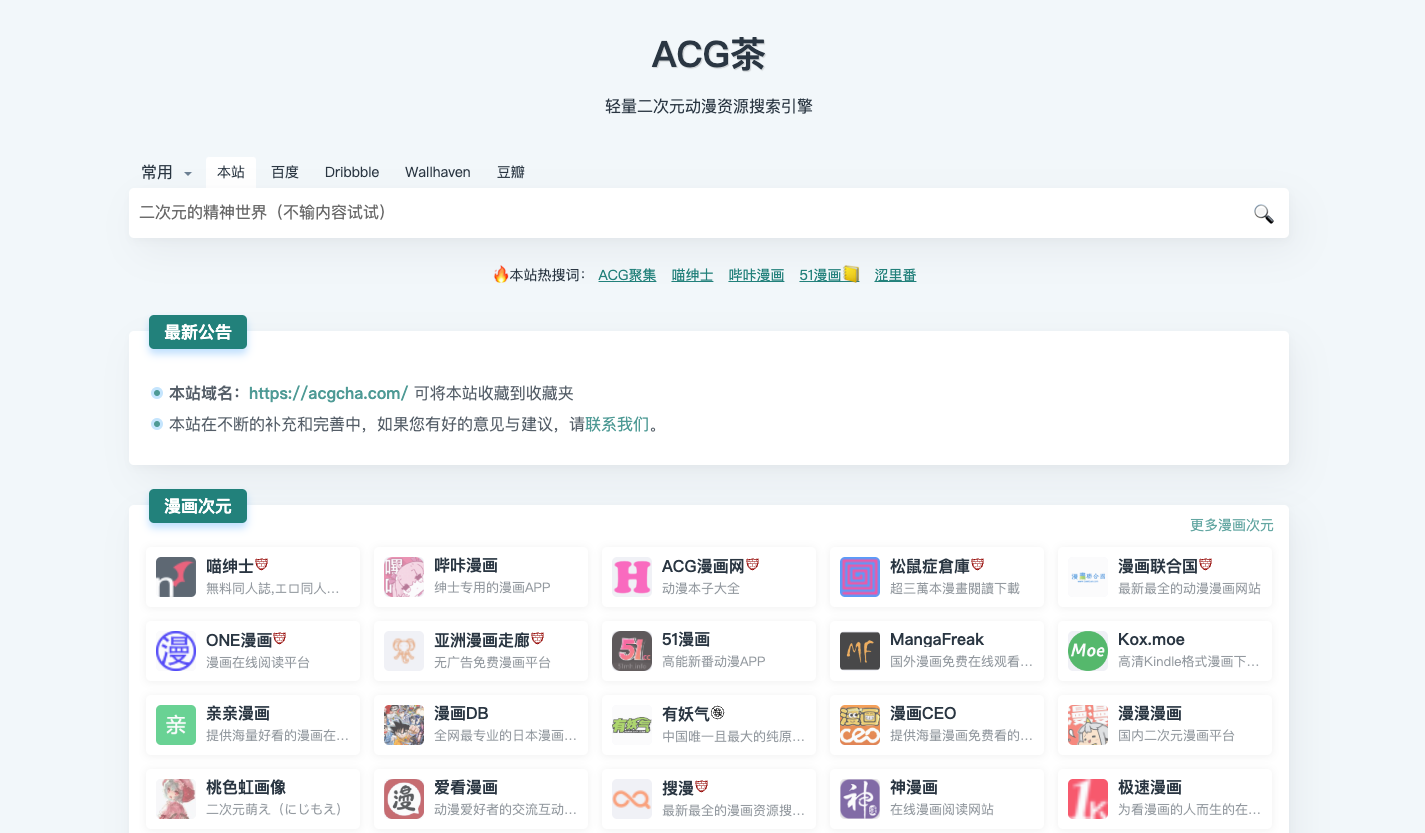Open the ACG聚集 hot search link

point(627,275)
